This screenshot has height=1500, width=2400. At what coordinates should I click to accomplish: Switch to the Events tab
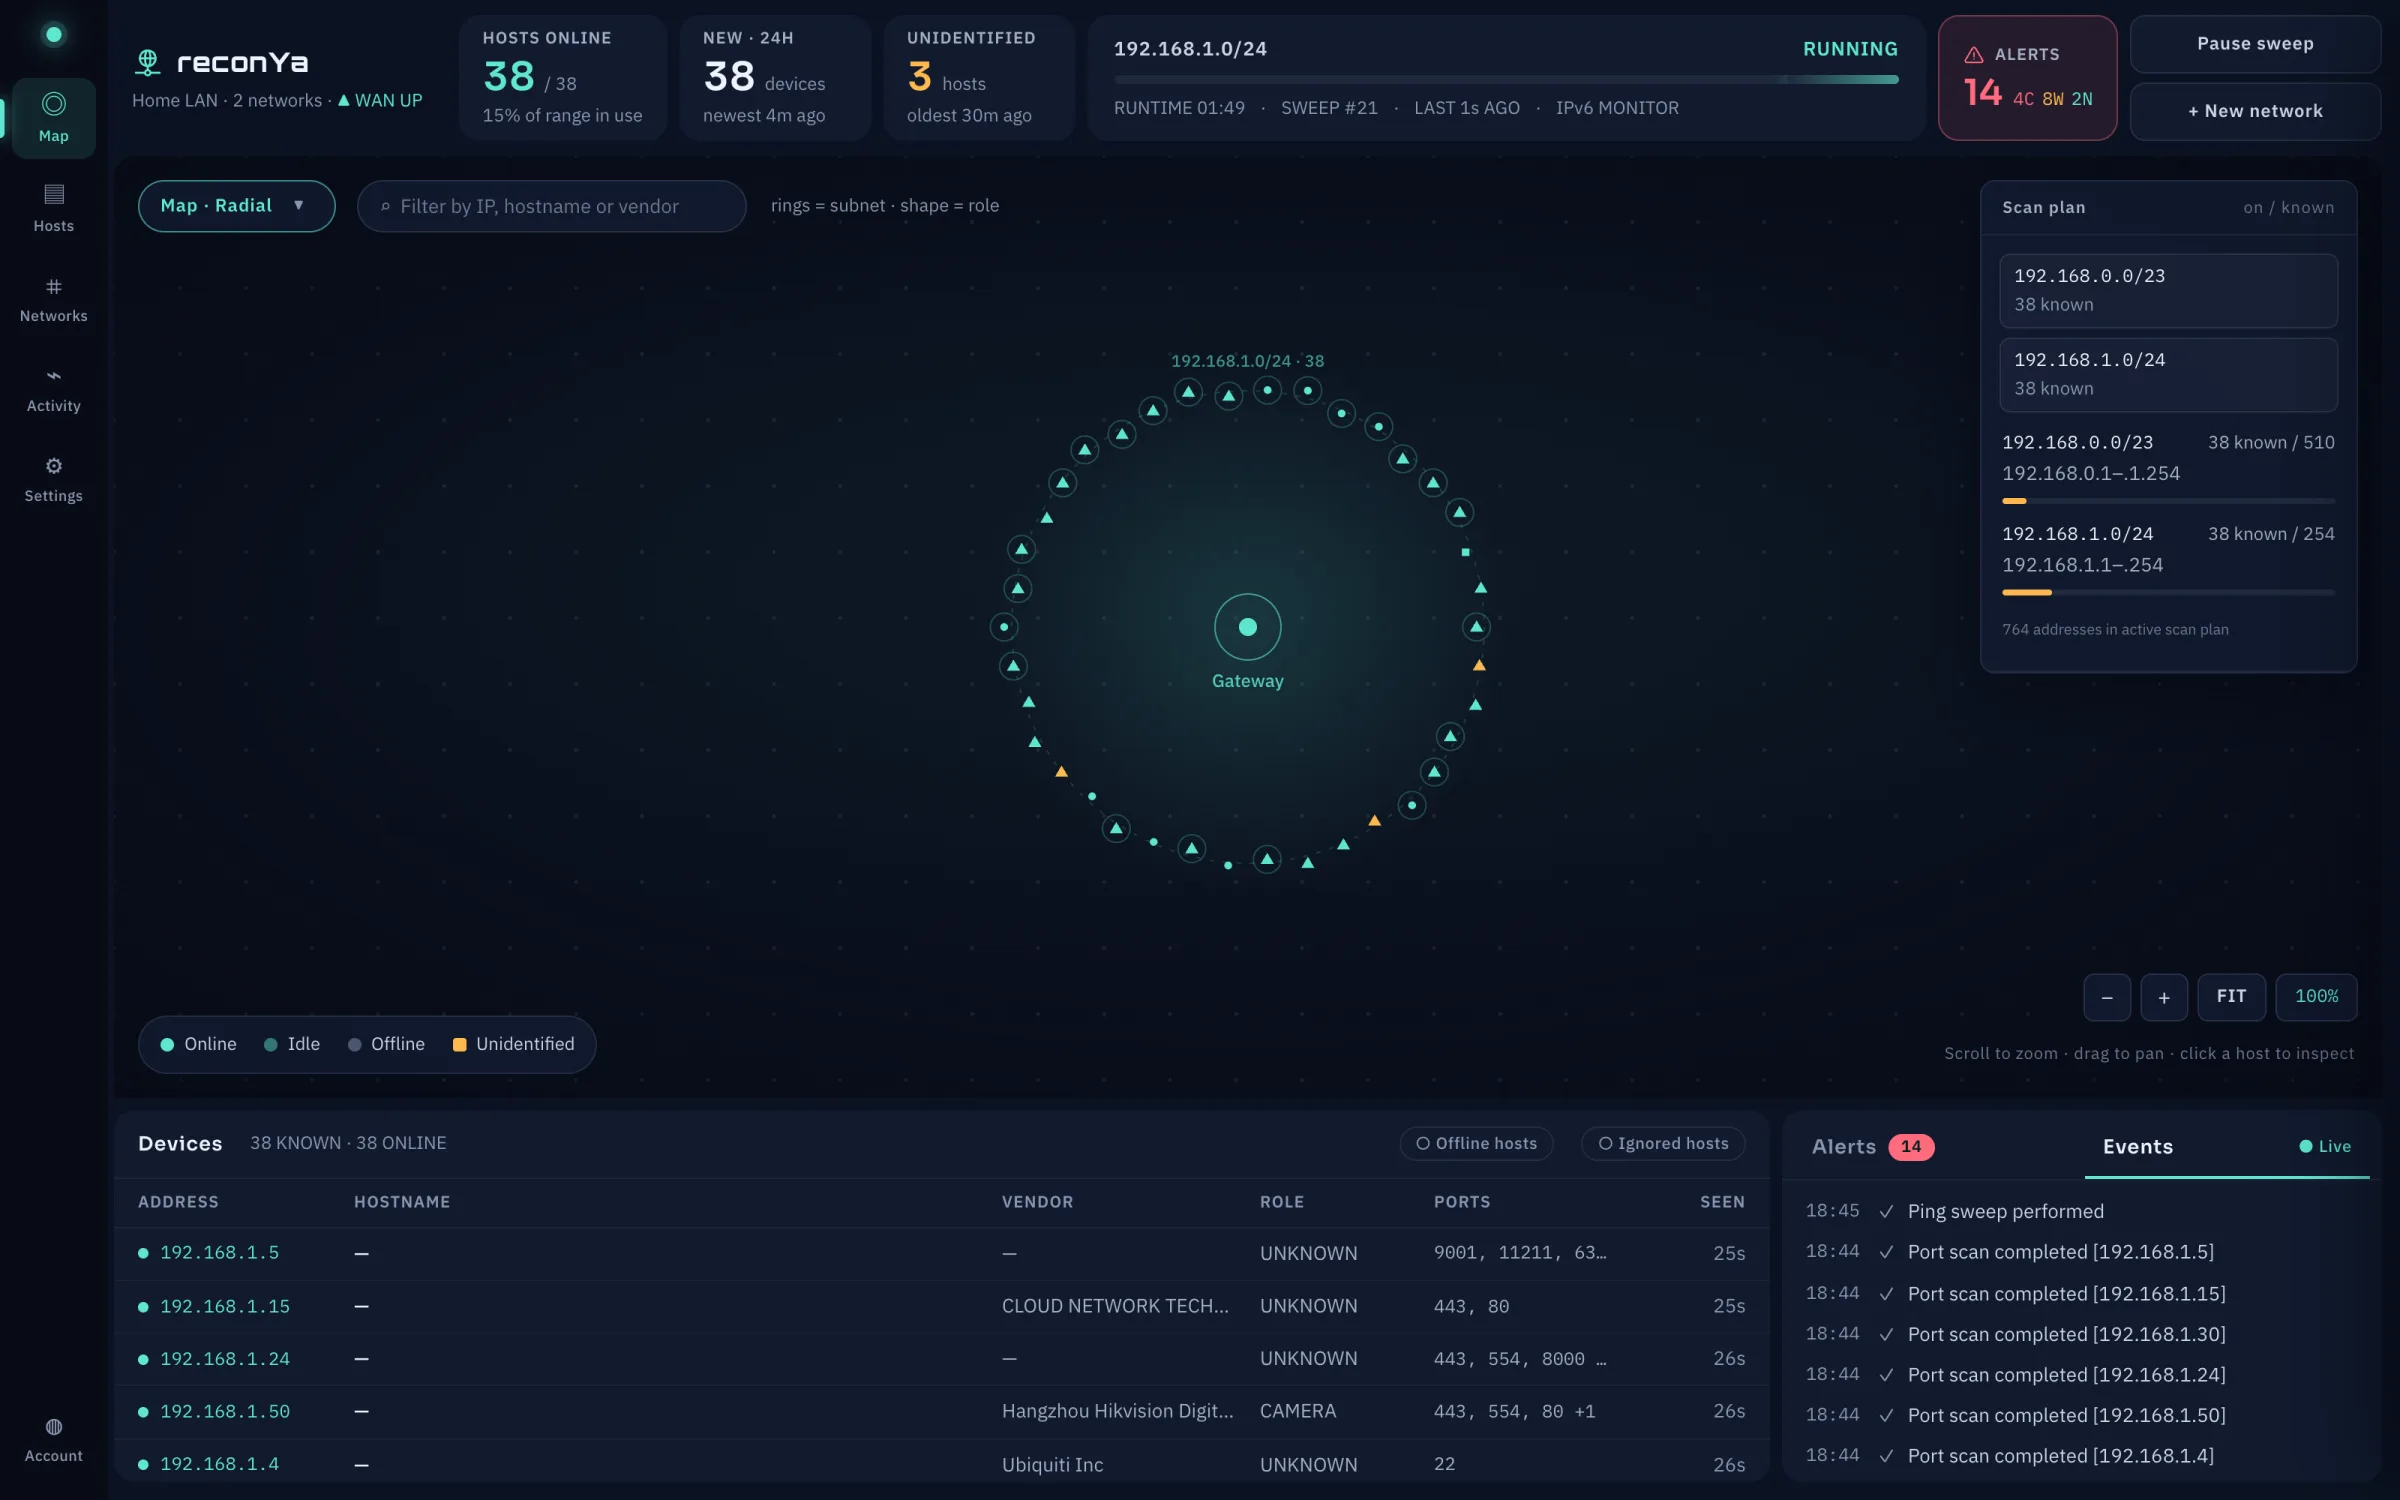(2138, 1146)
